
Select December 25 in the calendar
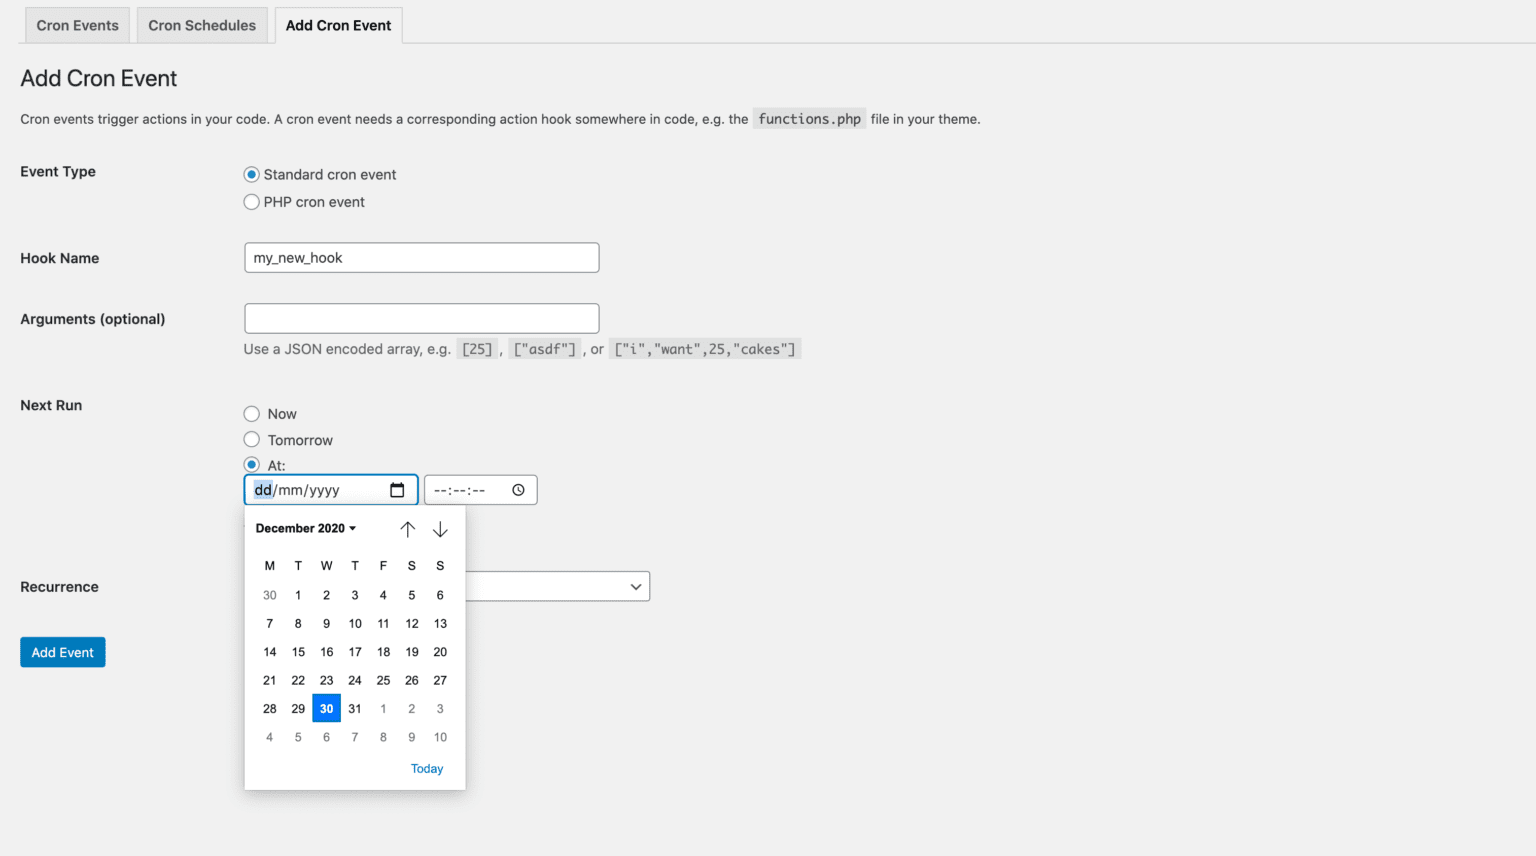[x=383, y=680]
